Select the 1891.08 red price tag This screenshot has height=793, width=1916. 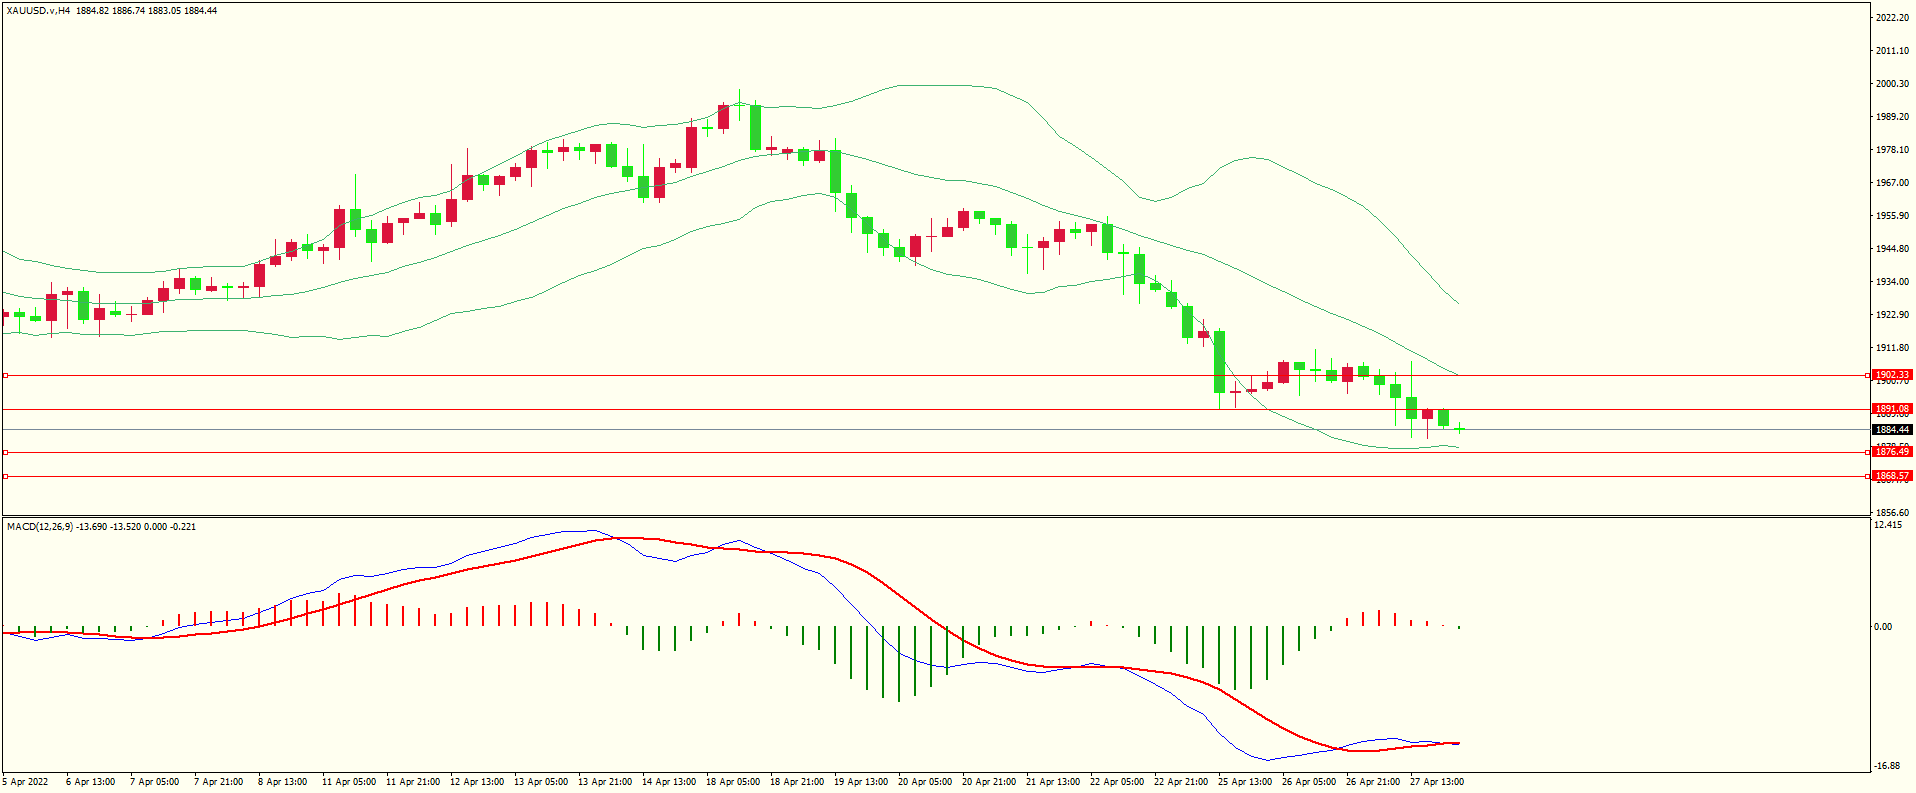[x=1891, y=409]
